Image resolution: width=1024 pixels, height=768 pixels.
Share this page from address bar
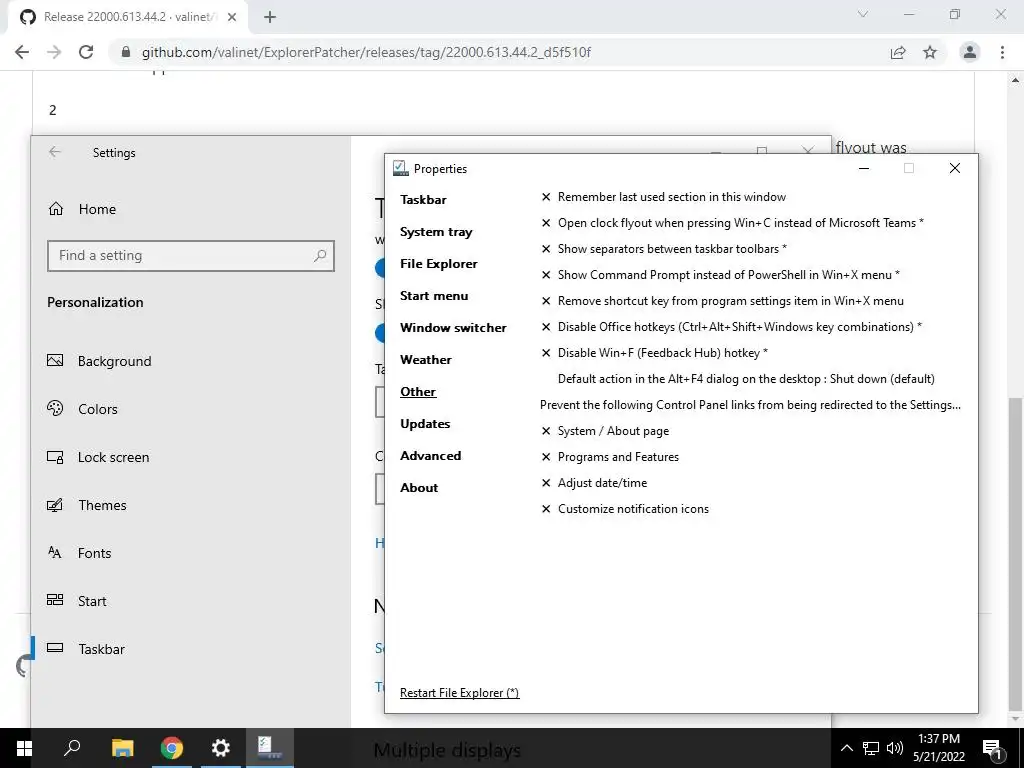tap(898, 52)
